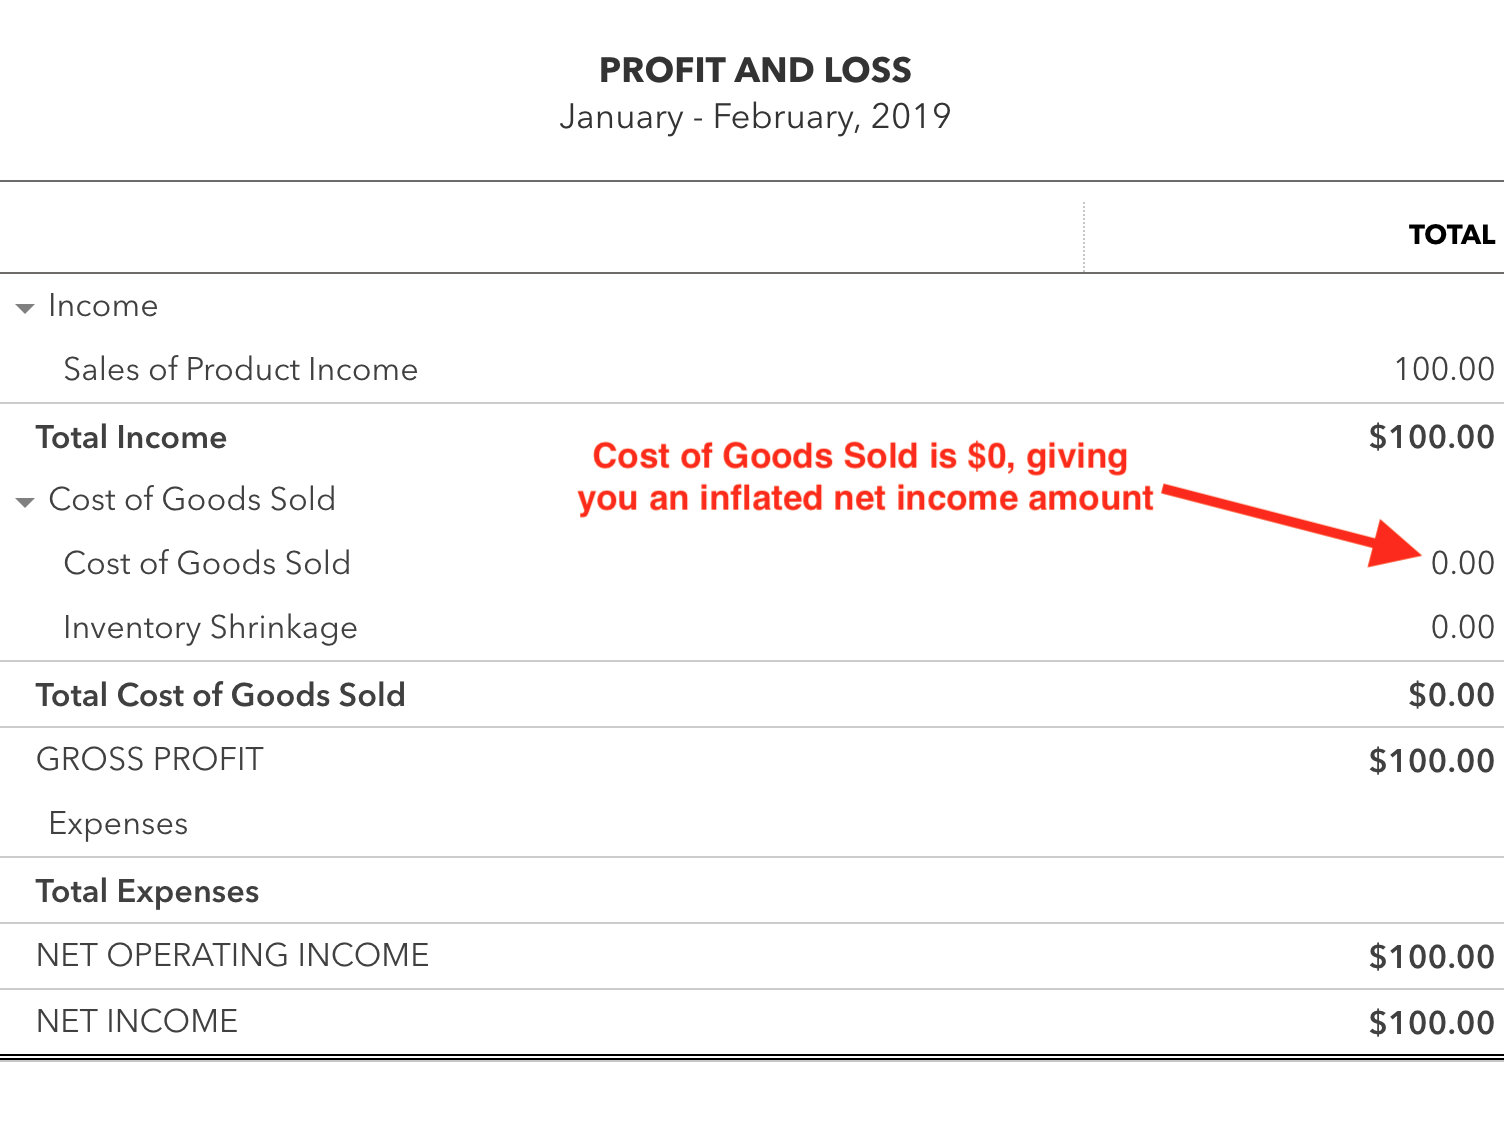
Task: Click the 0.00 Cost of Goods Sold amount
Action: click(1462, 563)
